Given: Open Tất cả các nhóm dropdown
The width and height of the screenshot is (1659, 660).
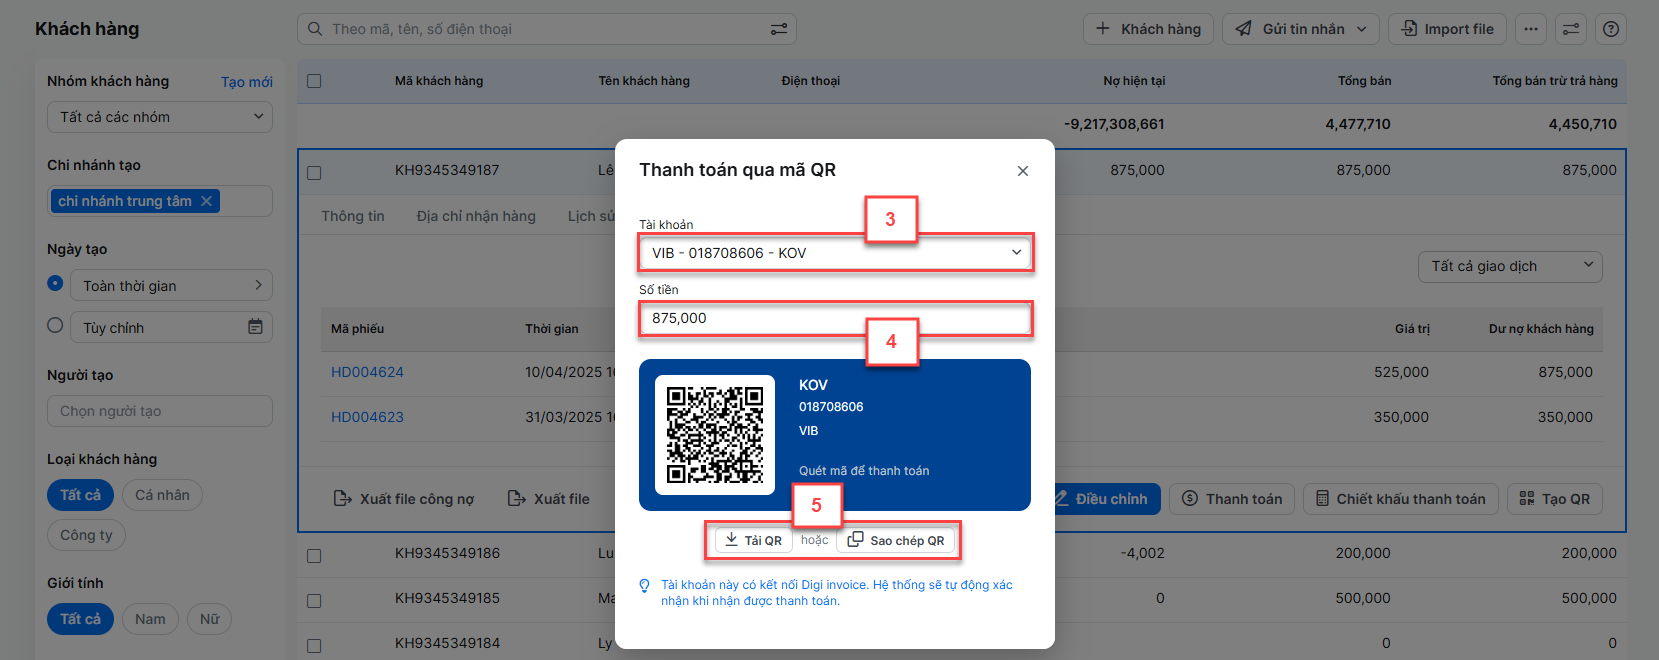Looking at the screenshot, I should 160,117.
